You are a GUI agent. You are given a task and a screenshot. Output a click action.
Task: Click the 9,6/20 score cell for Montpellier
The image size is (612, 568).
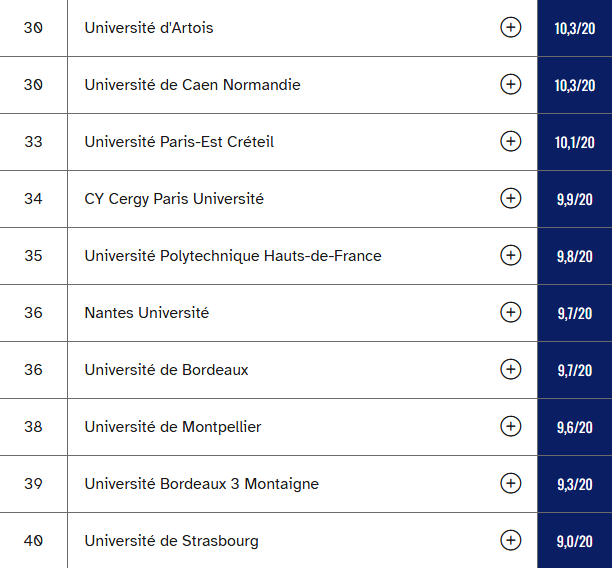575,427
